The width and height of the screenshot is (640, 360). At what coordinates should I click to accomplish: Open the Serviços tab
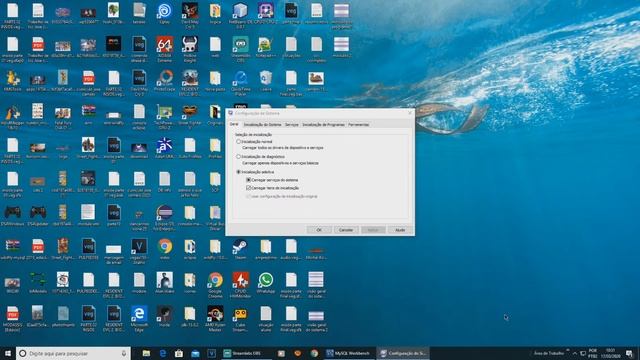[x=291, y=124]
